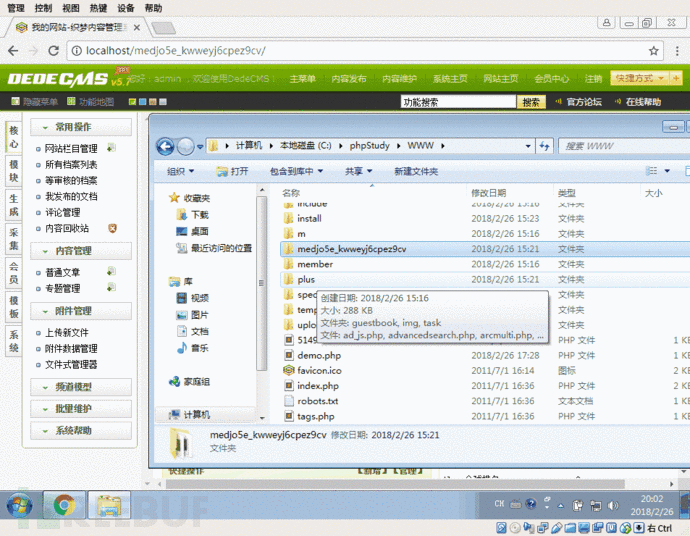Switch to 核心 sidebar tab
Screen dimensions: 690x536
pyautogui.click(x=14, y=137)
